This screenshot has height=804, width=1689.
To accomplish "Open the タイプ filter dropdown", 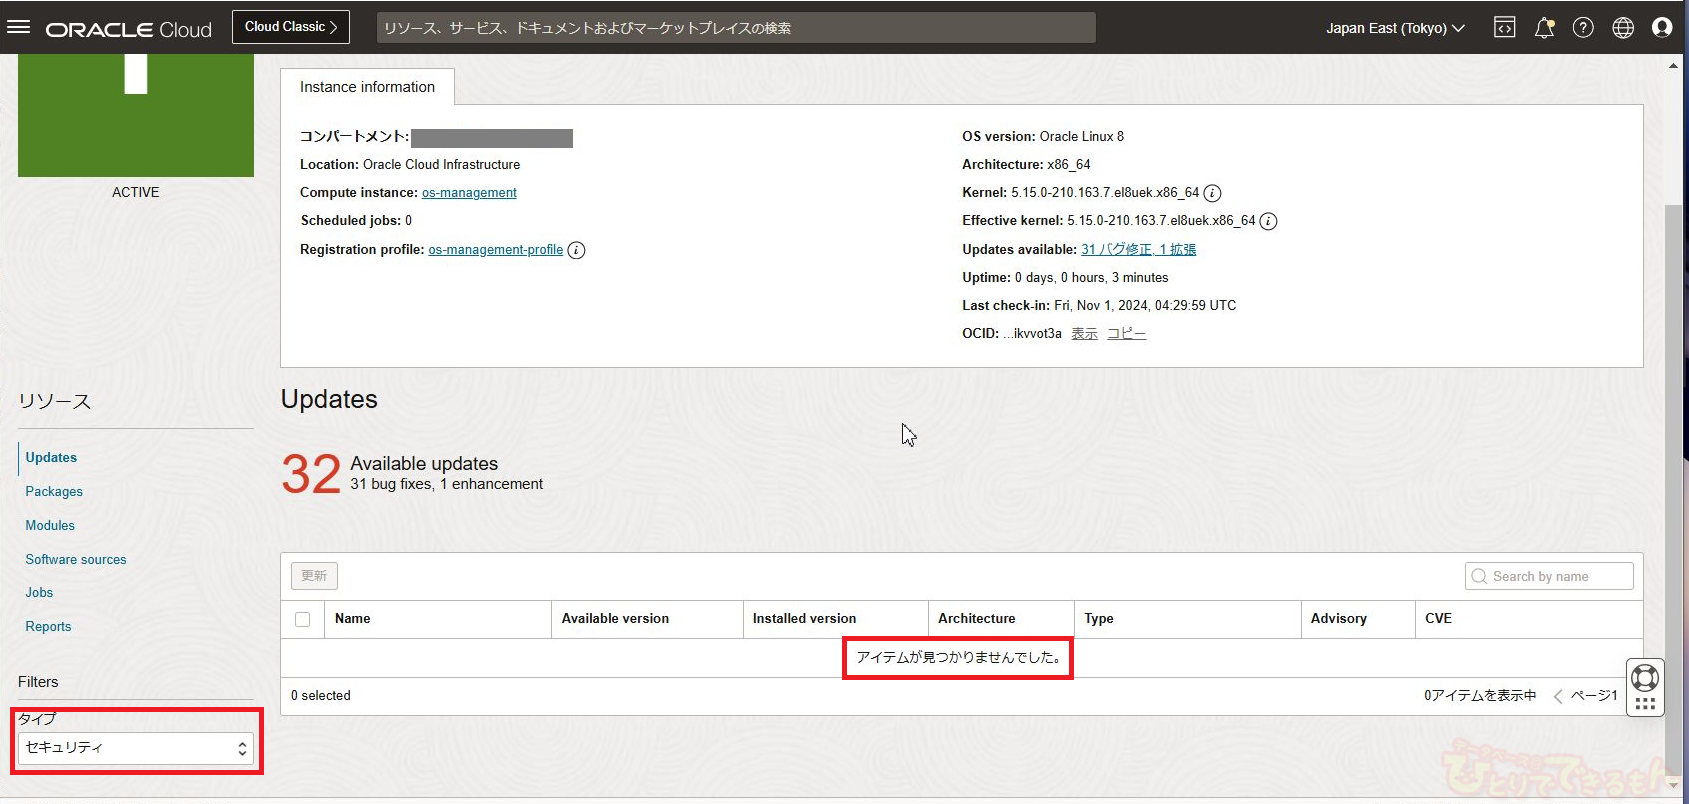I will point(135,748).
